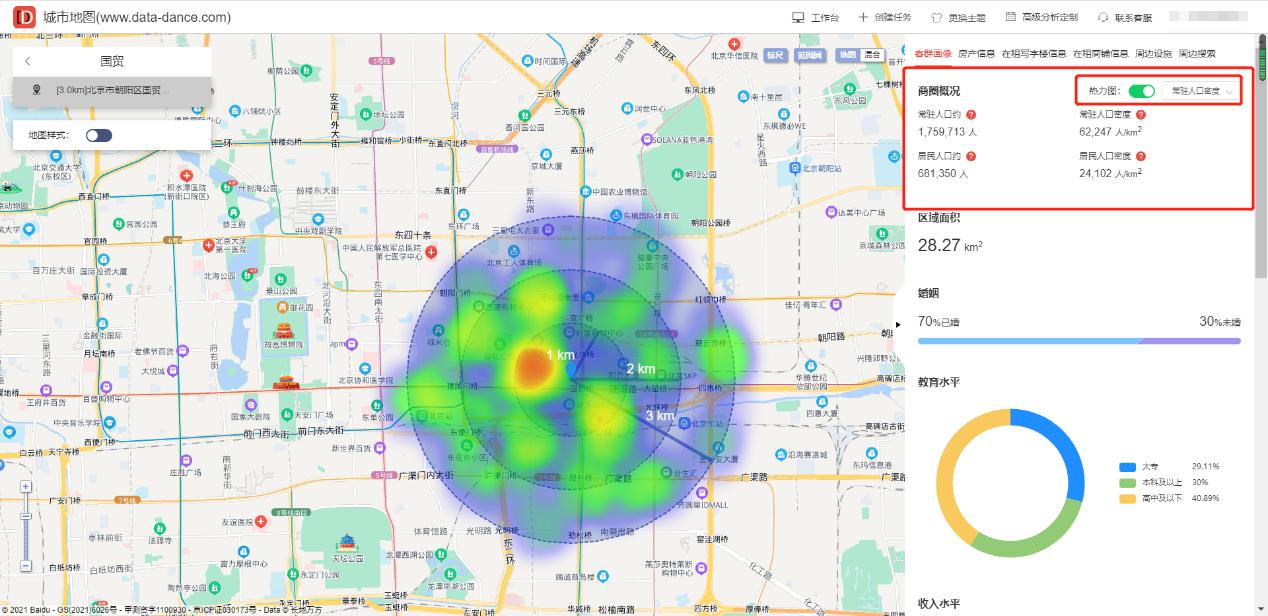Open the 常驻人口密度 heatmap type dropdown
Image resolution: width=1268 pixels, height=616 pixels.
(1201, 91)
